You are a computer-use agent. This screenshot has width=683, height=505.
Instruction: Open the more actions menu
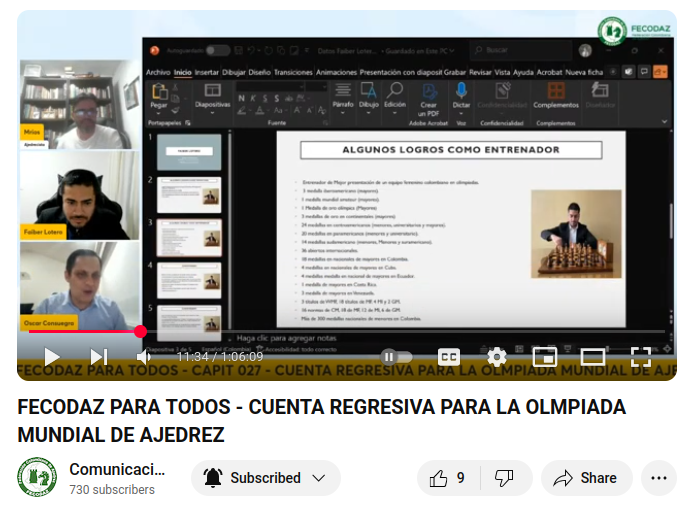coord(659,478)
